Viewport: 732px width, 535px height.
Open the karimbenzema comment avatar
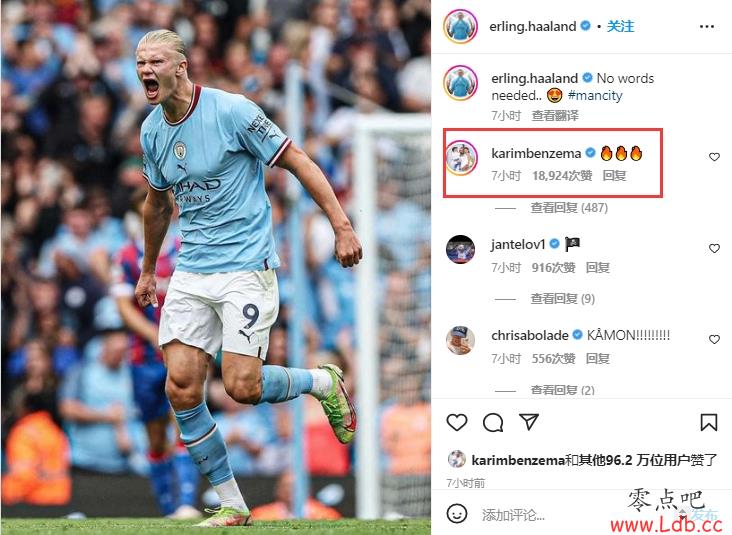461,159
